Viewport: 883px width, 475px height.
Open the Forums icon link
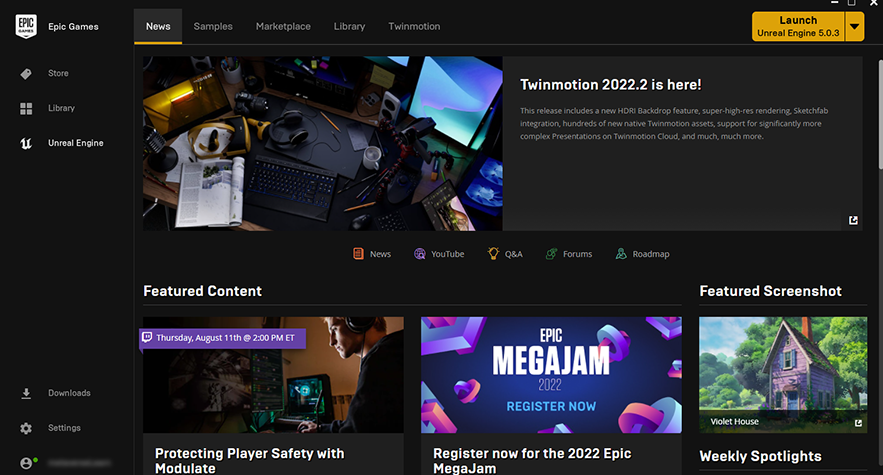pyautogui.click(x=551, y=254)
